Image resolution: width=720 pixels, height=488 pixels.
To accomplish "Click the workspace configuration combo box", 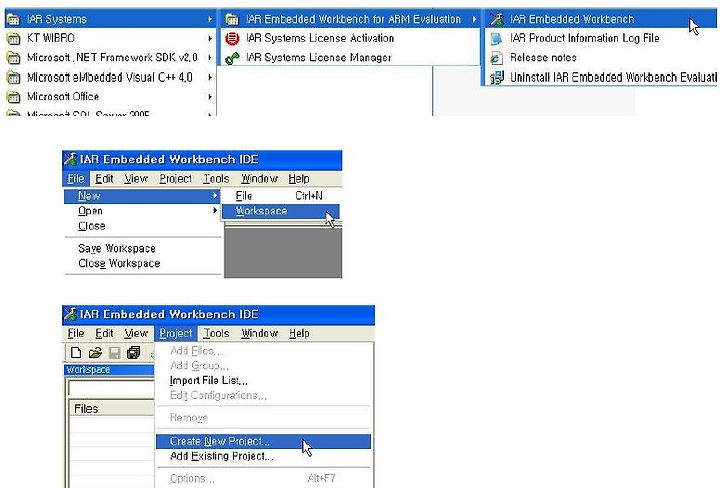I will [111, 388].
